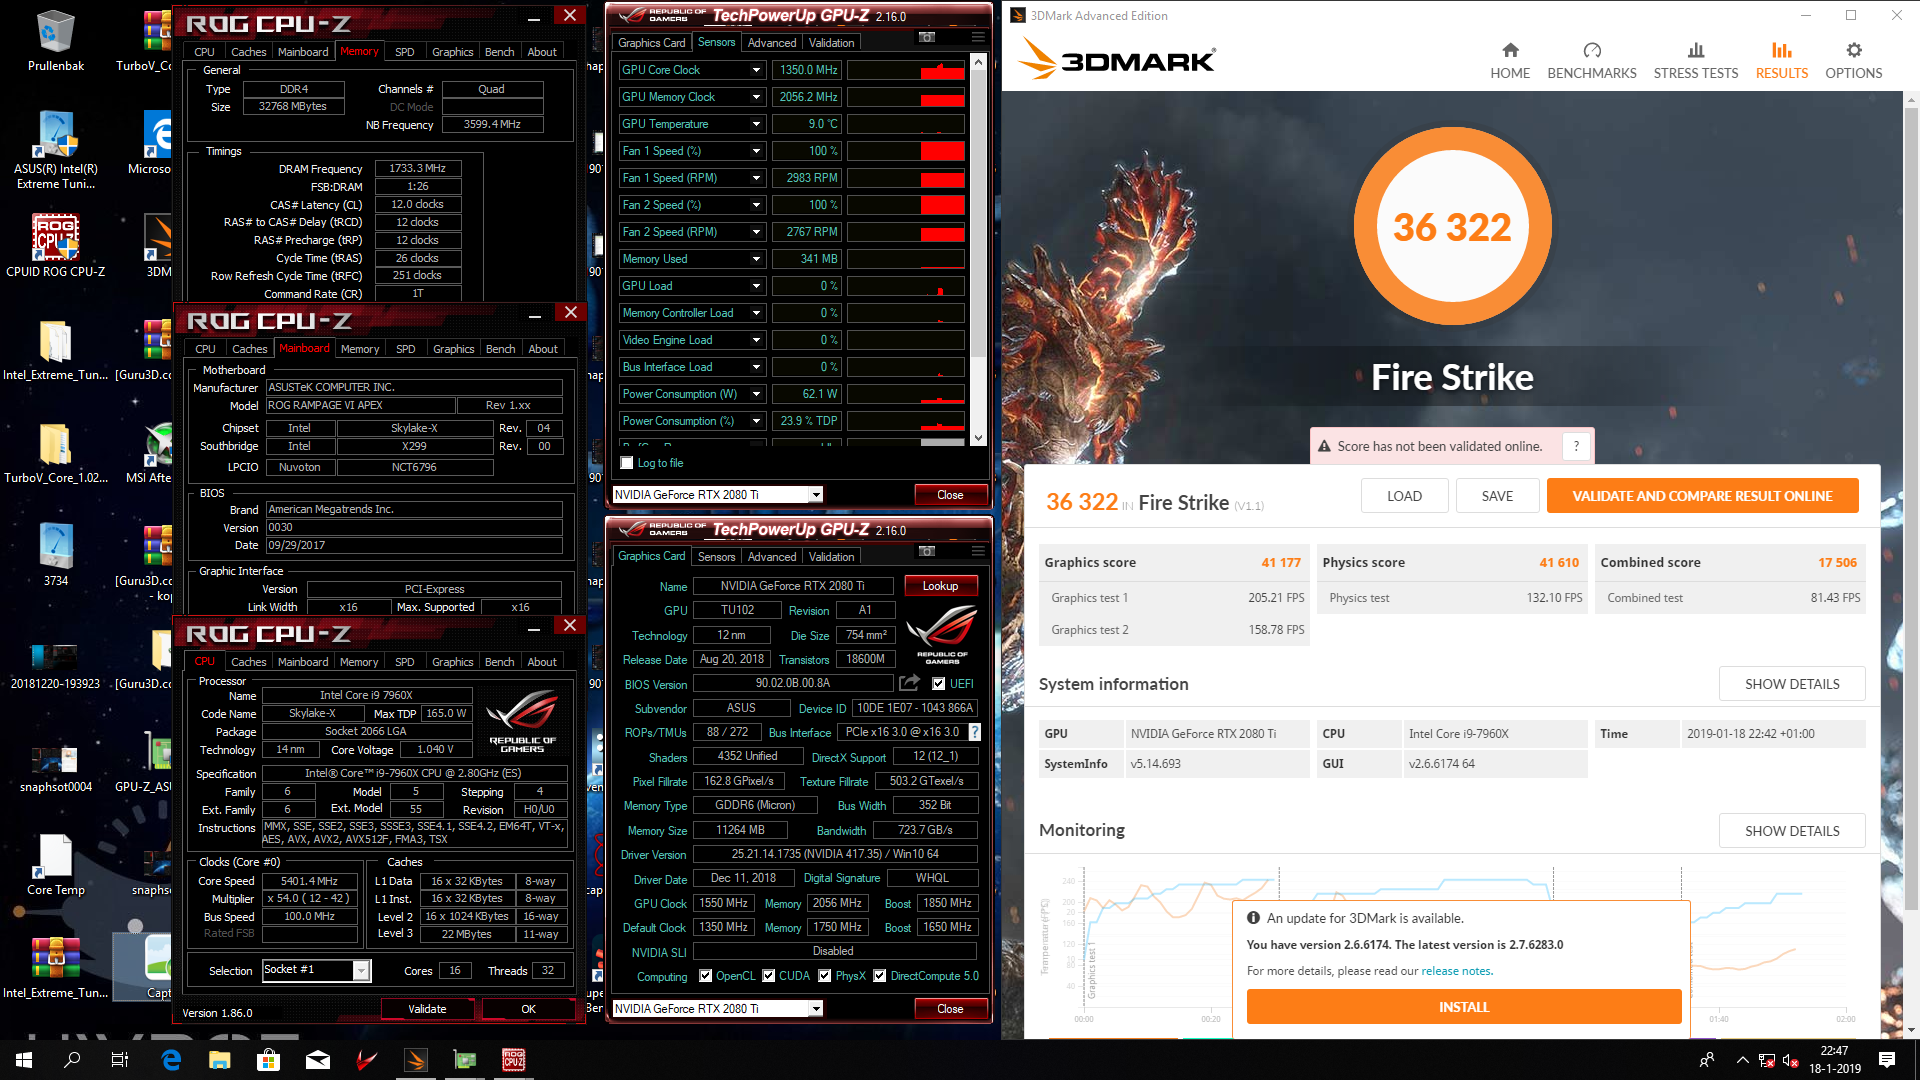Toggle the CUDA checkbox

pyautogui.click(x=769, y=976)
